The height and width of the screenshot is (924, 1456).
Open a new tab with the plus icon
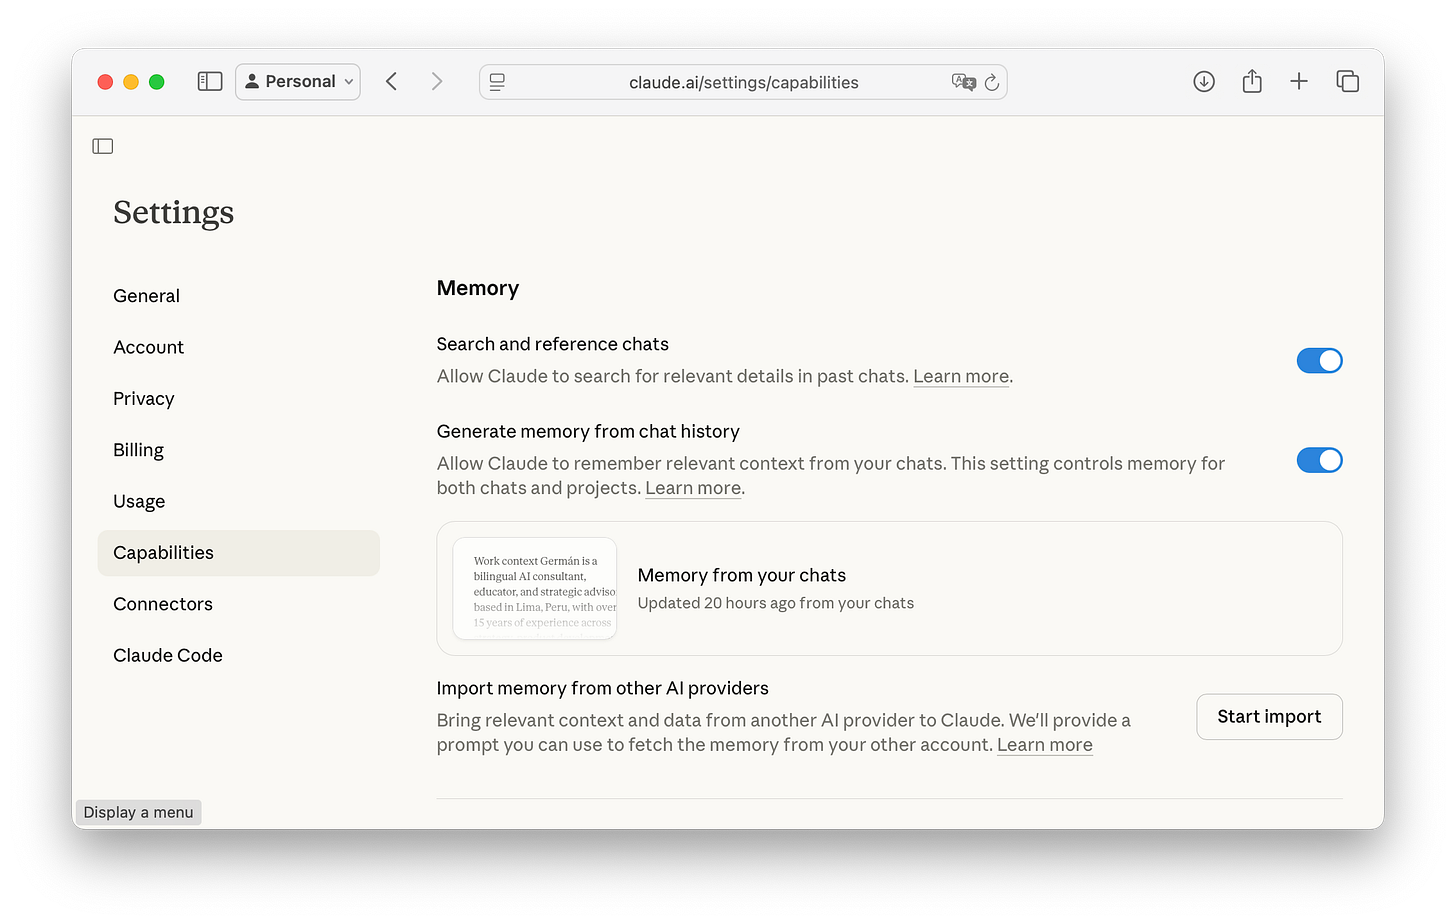[1299, 82]
